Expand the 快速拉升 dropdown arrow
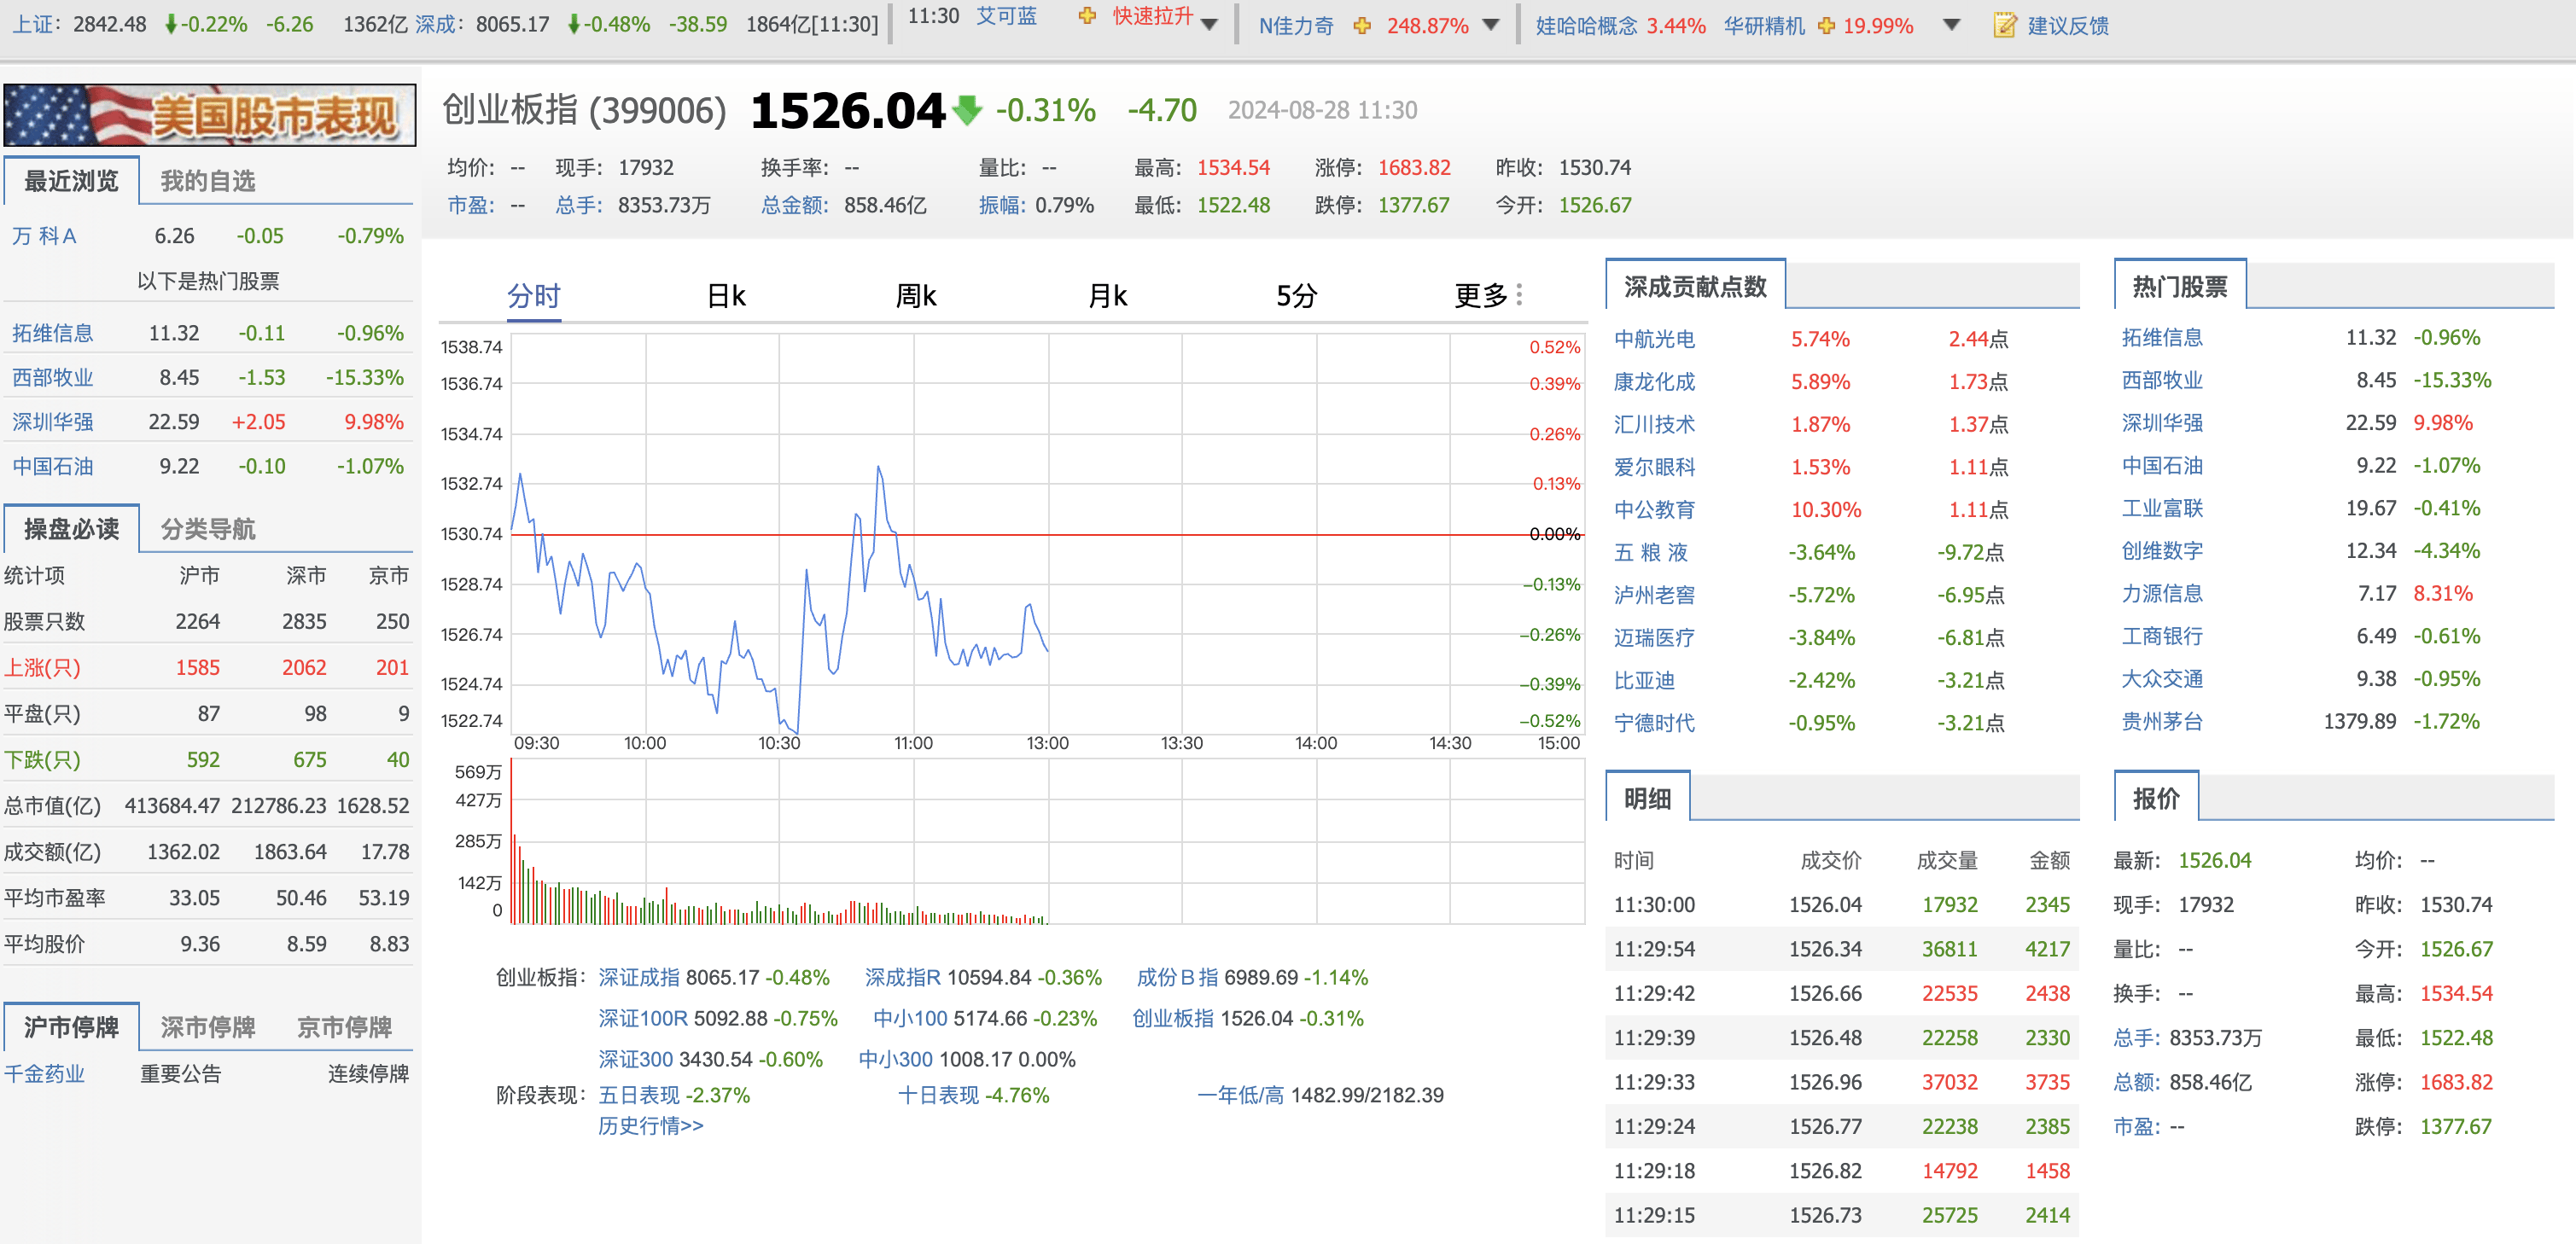 1210,24
